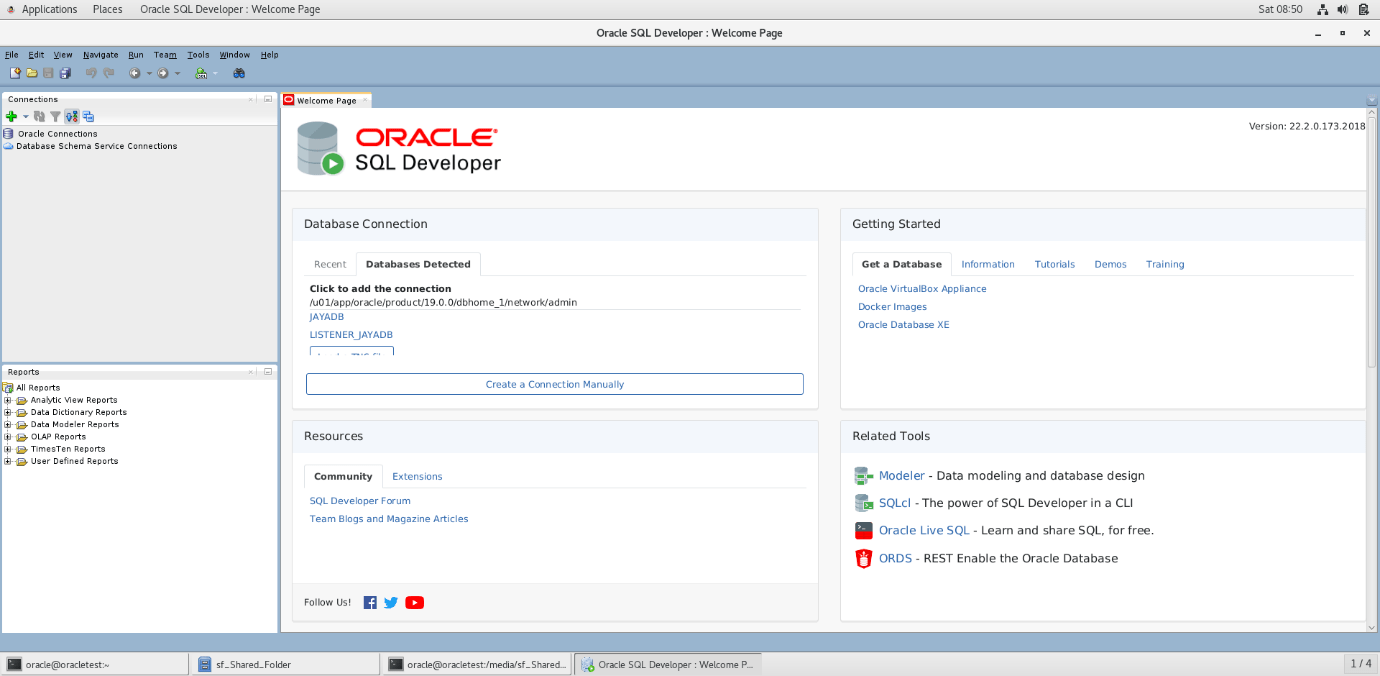Click the filter icon in the Connections panel
Screen dimensions: 1380x676
point(55,116)
